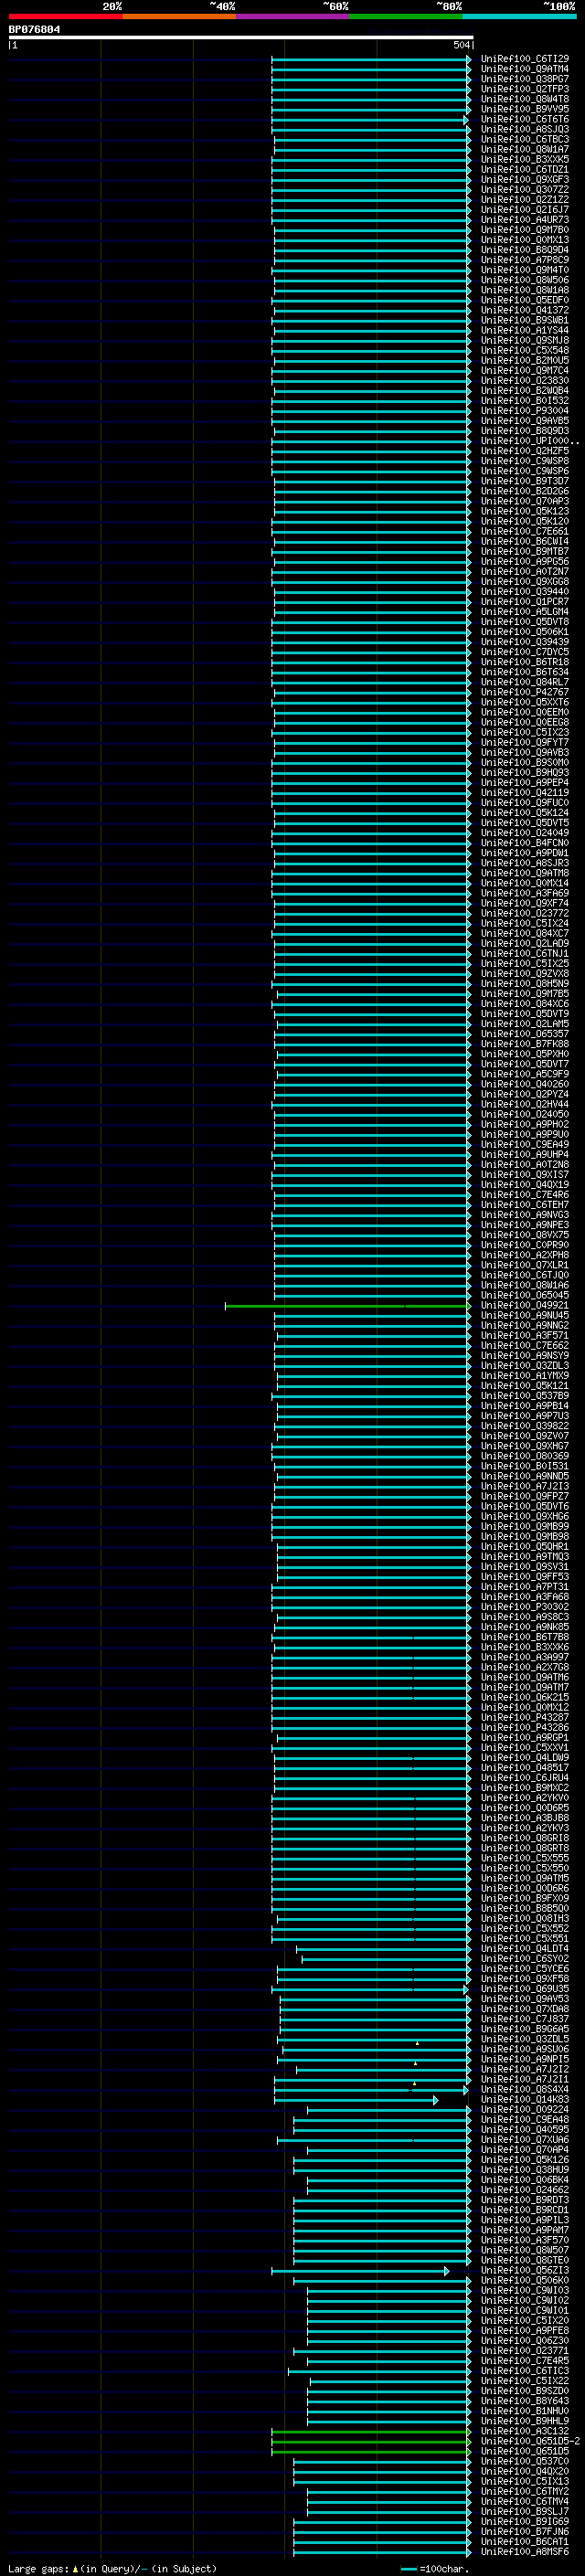Click hit label UniRef100_B6CAT1
Screen dimensions: 585x2576
point(525,2541)
